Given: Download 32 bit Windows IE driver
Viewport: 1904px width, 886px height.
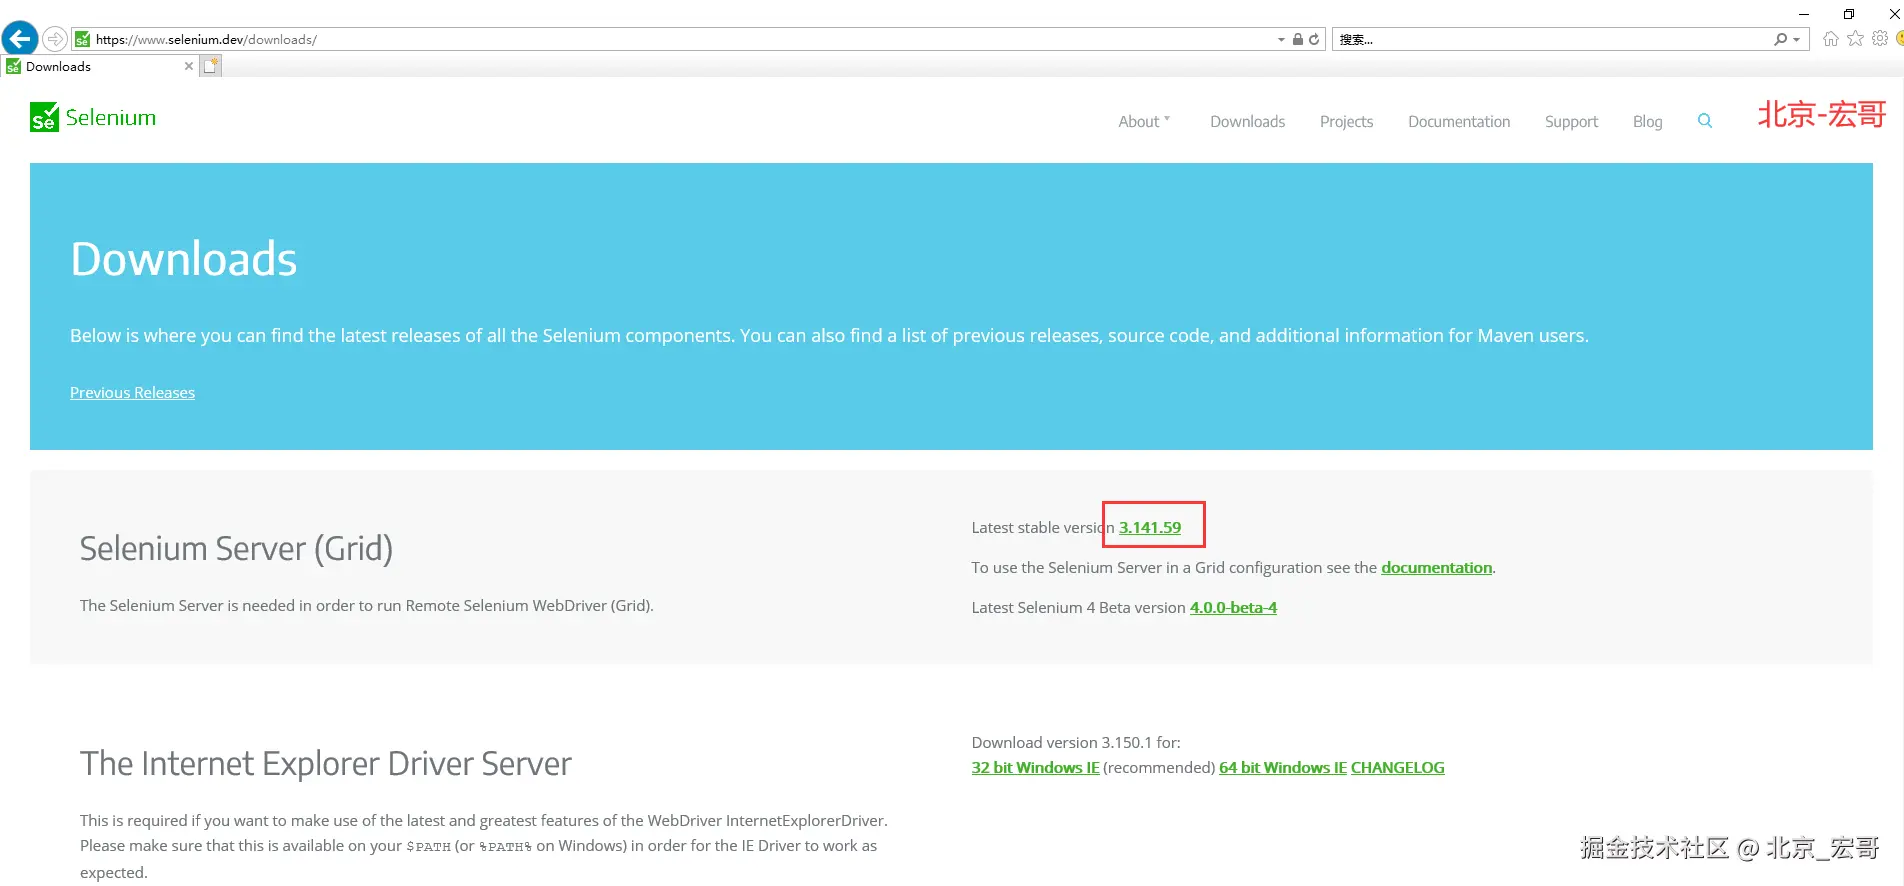Looking at the screenshot, I should (x=1035, y=767).
